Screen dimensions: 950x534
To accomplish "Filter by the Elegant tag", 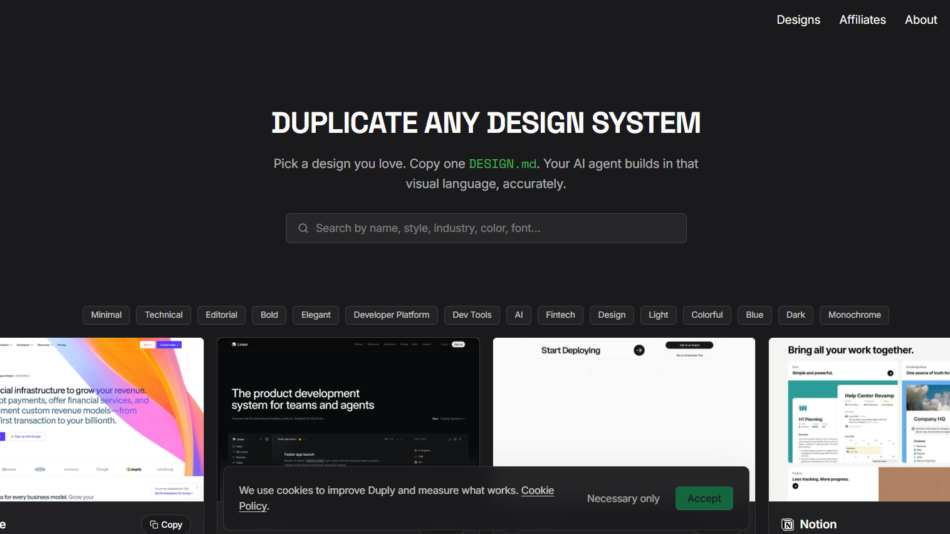I will [316, 315].
